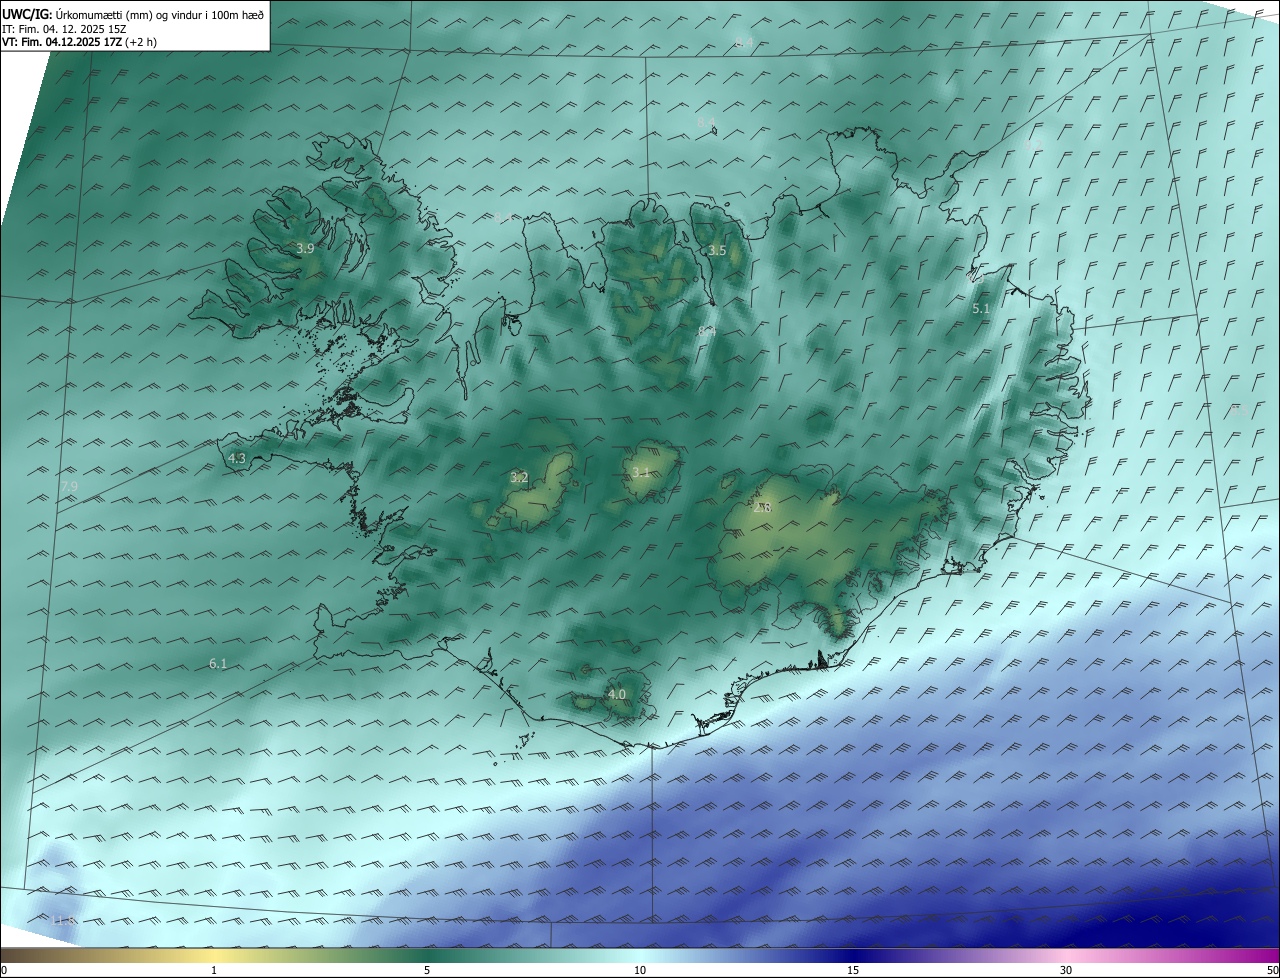Viewport: 1280px width, 978px height.
Task: Click the colour scale tick label 15
Action: (853, 970)
